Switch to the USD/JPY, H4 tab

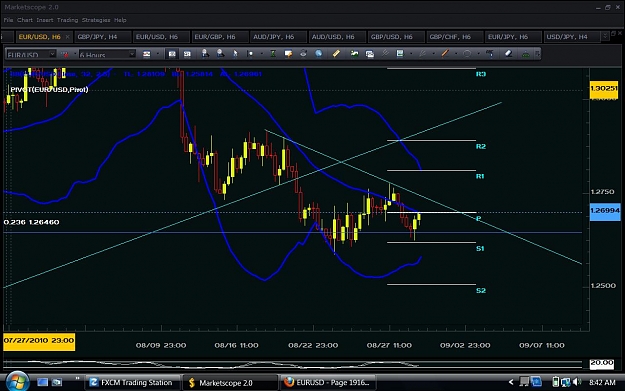pos(571,37)
